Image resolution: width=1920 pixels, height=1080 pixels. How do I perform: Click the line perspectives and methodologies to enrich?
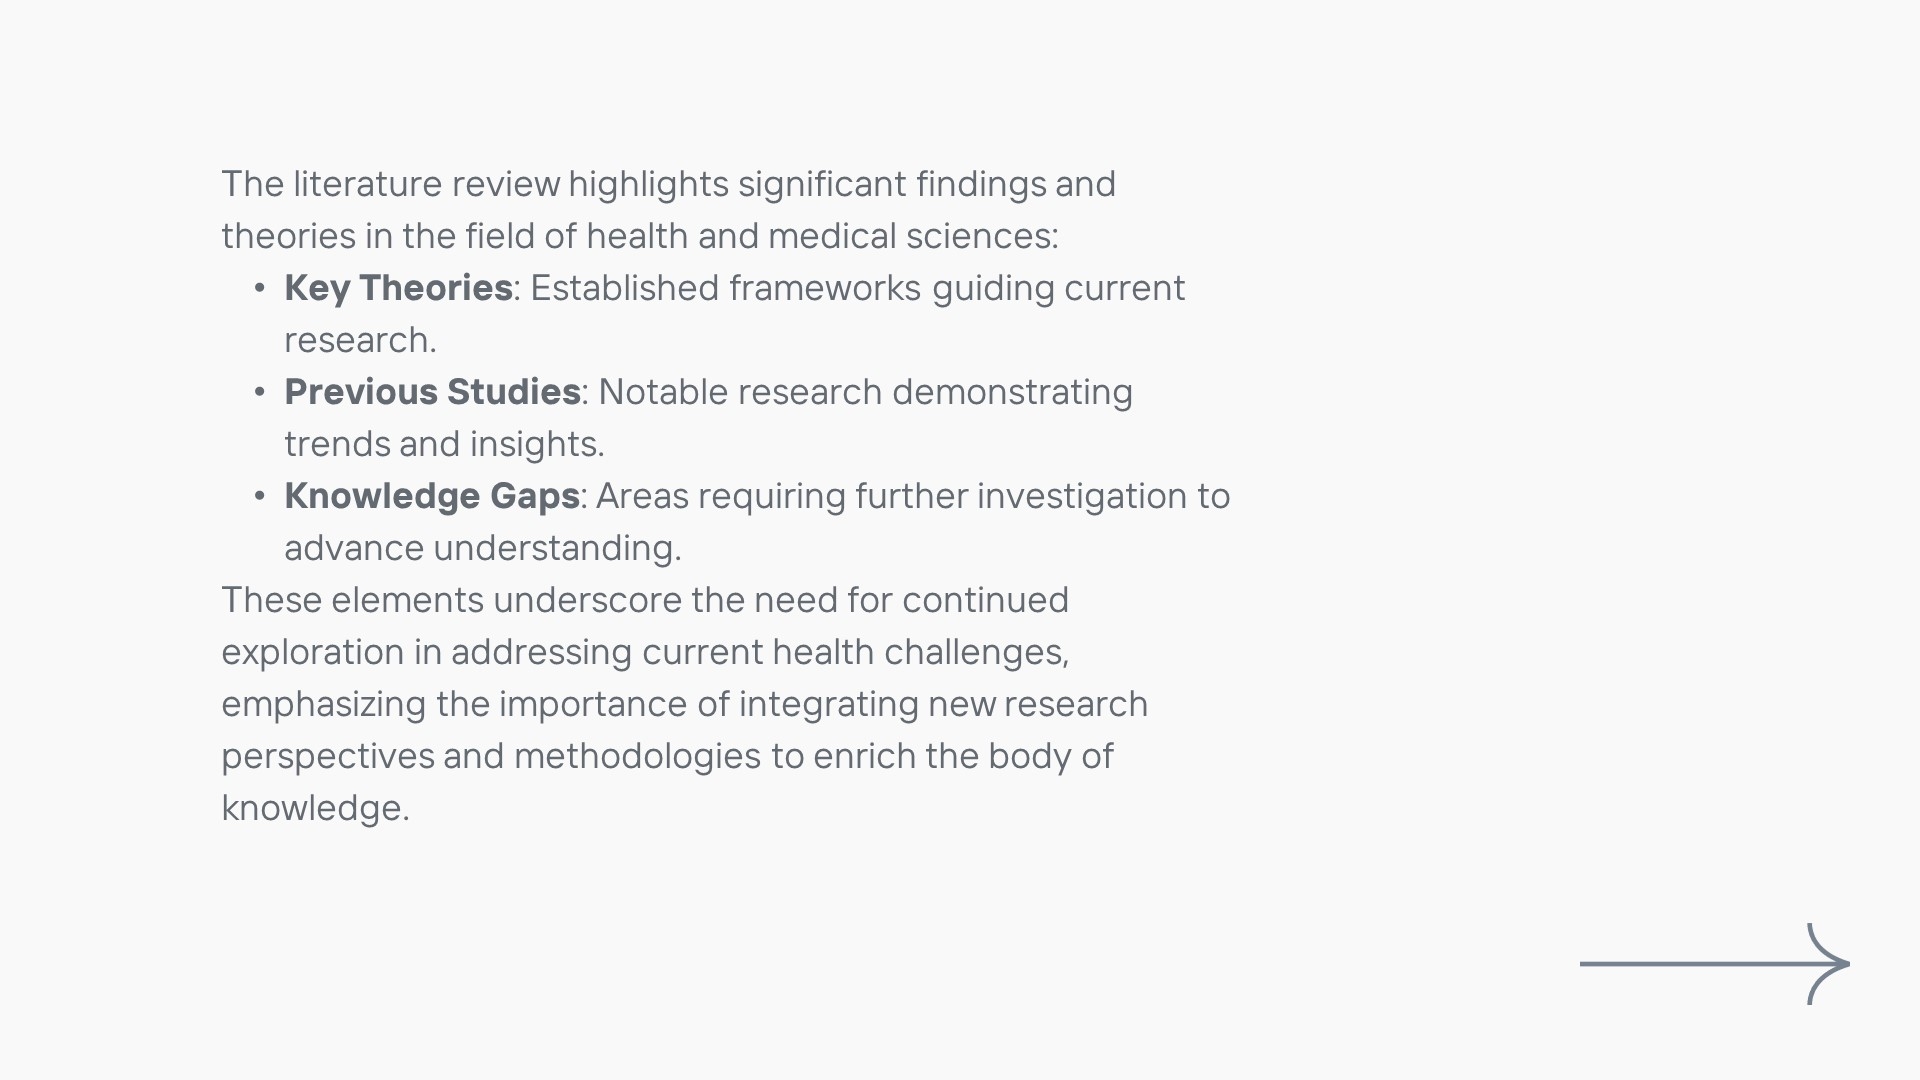[667, 756]
